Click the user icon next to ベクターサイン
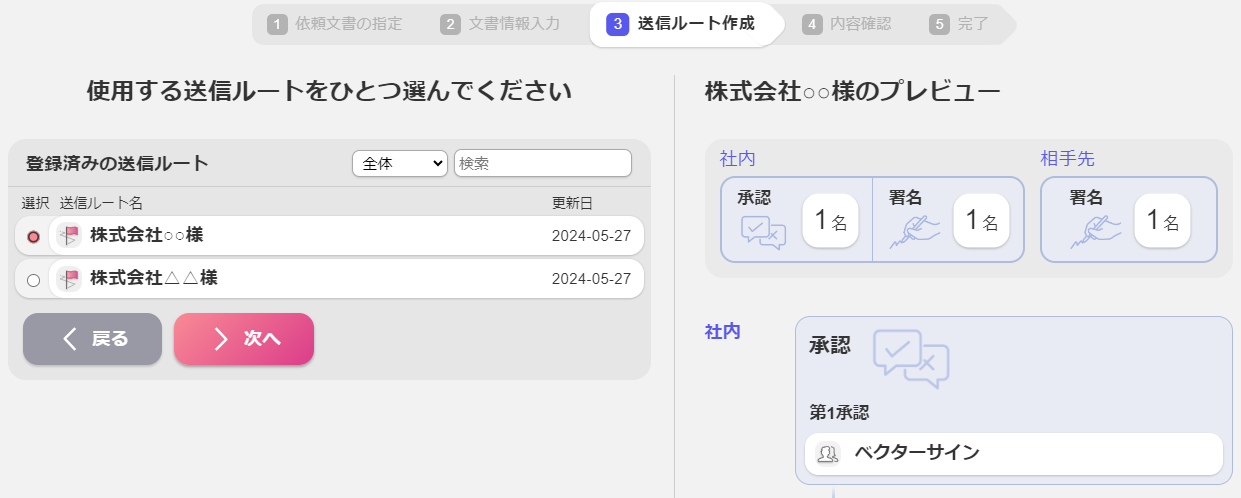Viewport: 1241px width, 498px height. coord(828,454)
